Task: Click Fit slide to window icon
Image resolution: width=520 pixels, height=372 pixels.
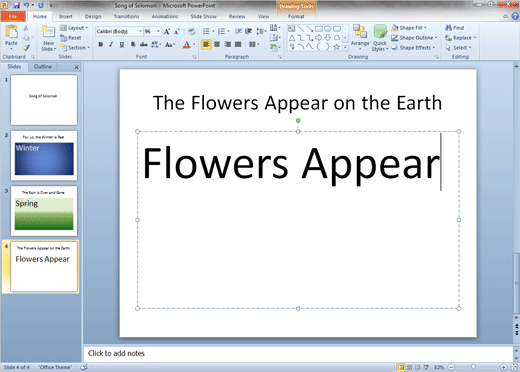Action: pos(514,367)
